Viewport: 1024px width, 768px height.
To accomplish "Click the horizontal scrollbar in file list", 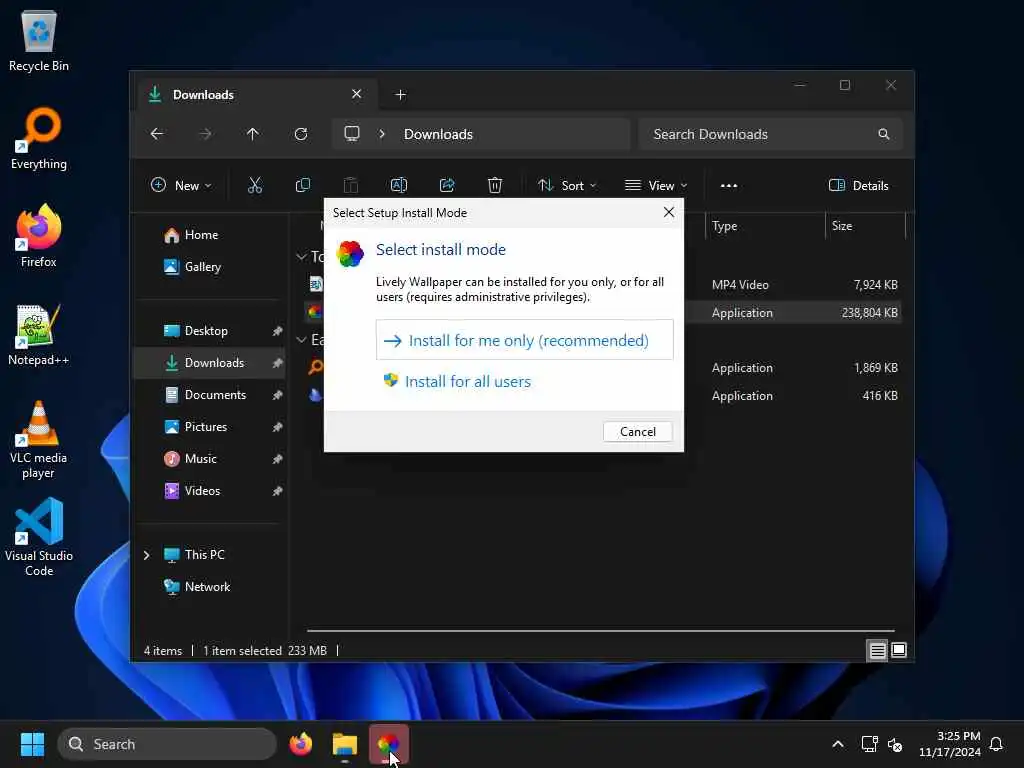I will pyautogui.click(x=600, y=631).
